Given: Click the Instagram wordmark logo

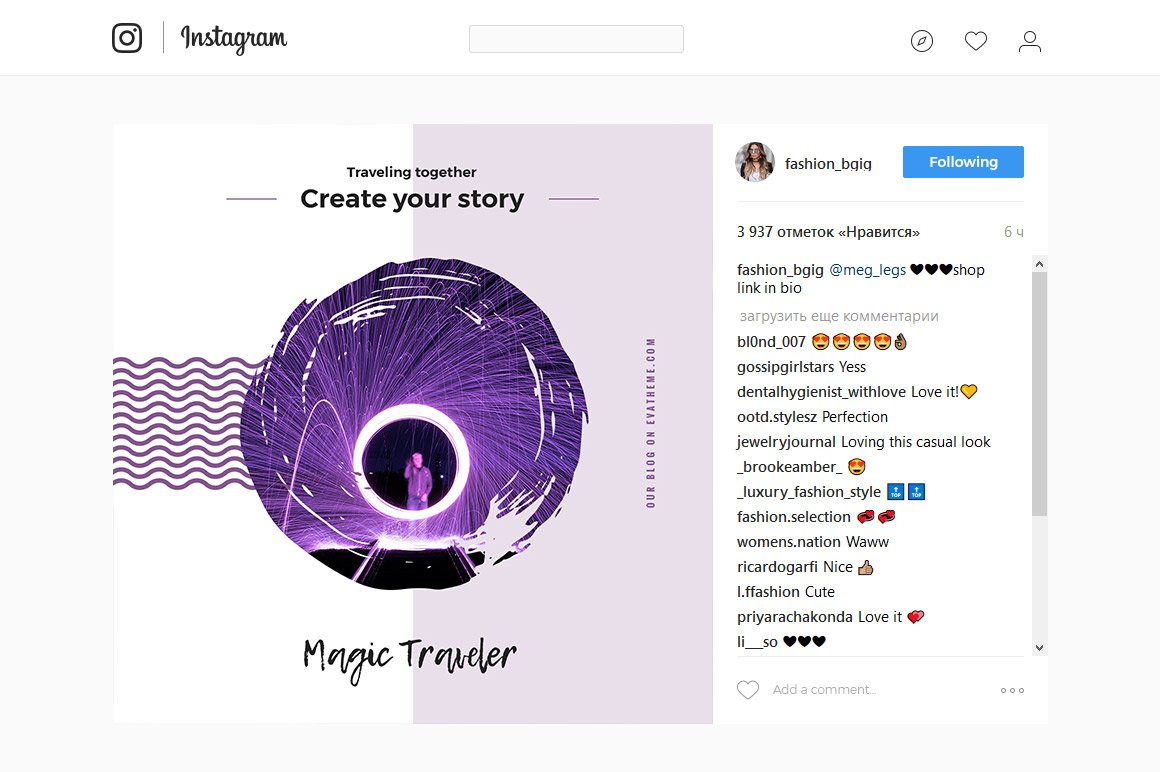Looking at the screenshot, I should tap(234, 38).
